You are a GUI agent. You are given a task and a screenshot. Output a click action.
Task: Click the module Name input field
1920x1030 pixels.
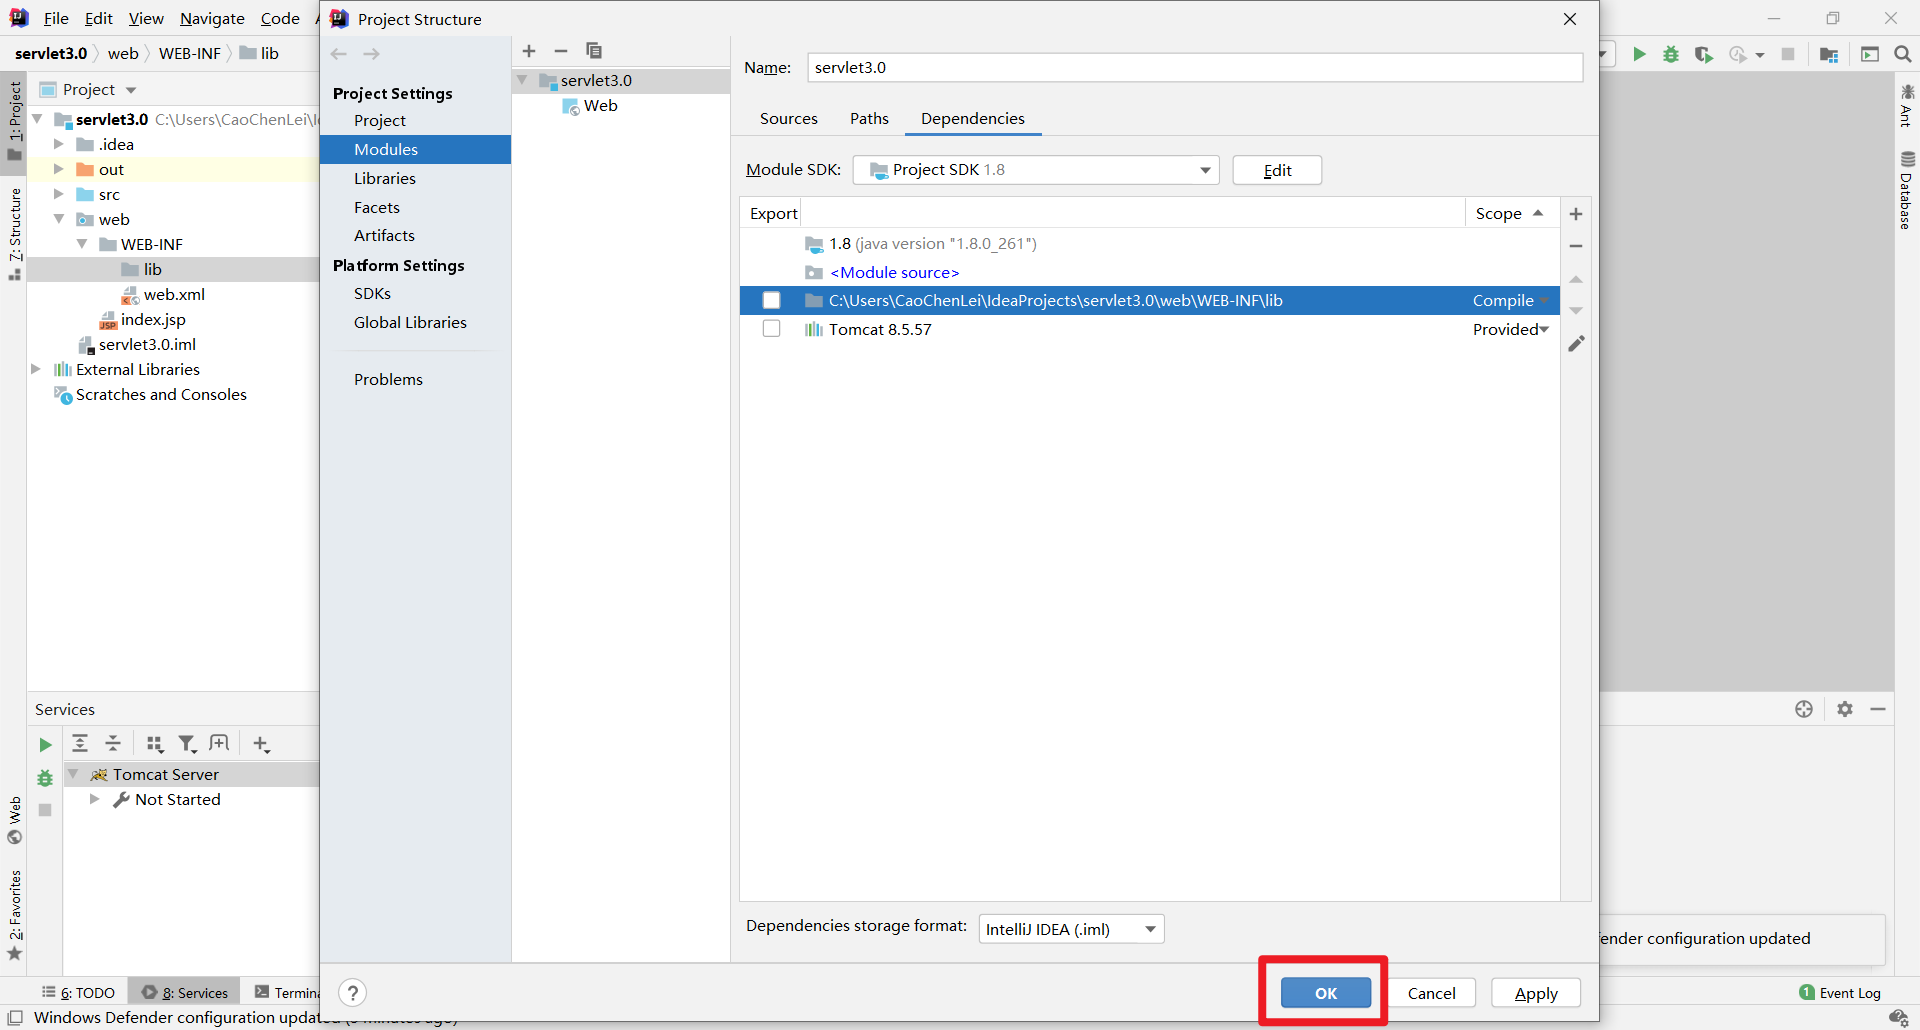click(1195, 67)
